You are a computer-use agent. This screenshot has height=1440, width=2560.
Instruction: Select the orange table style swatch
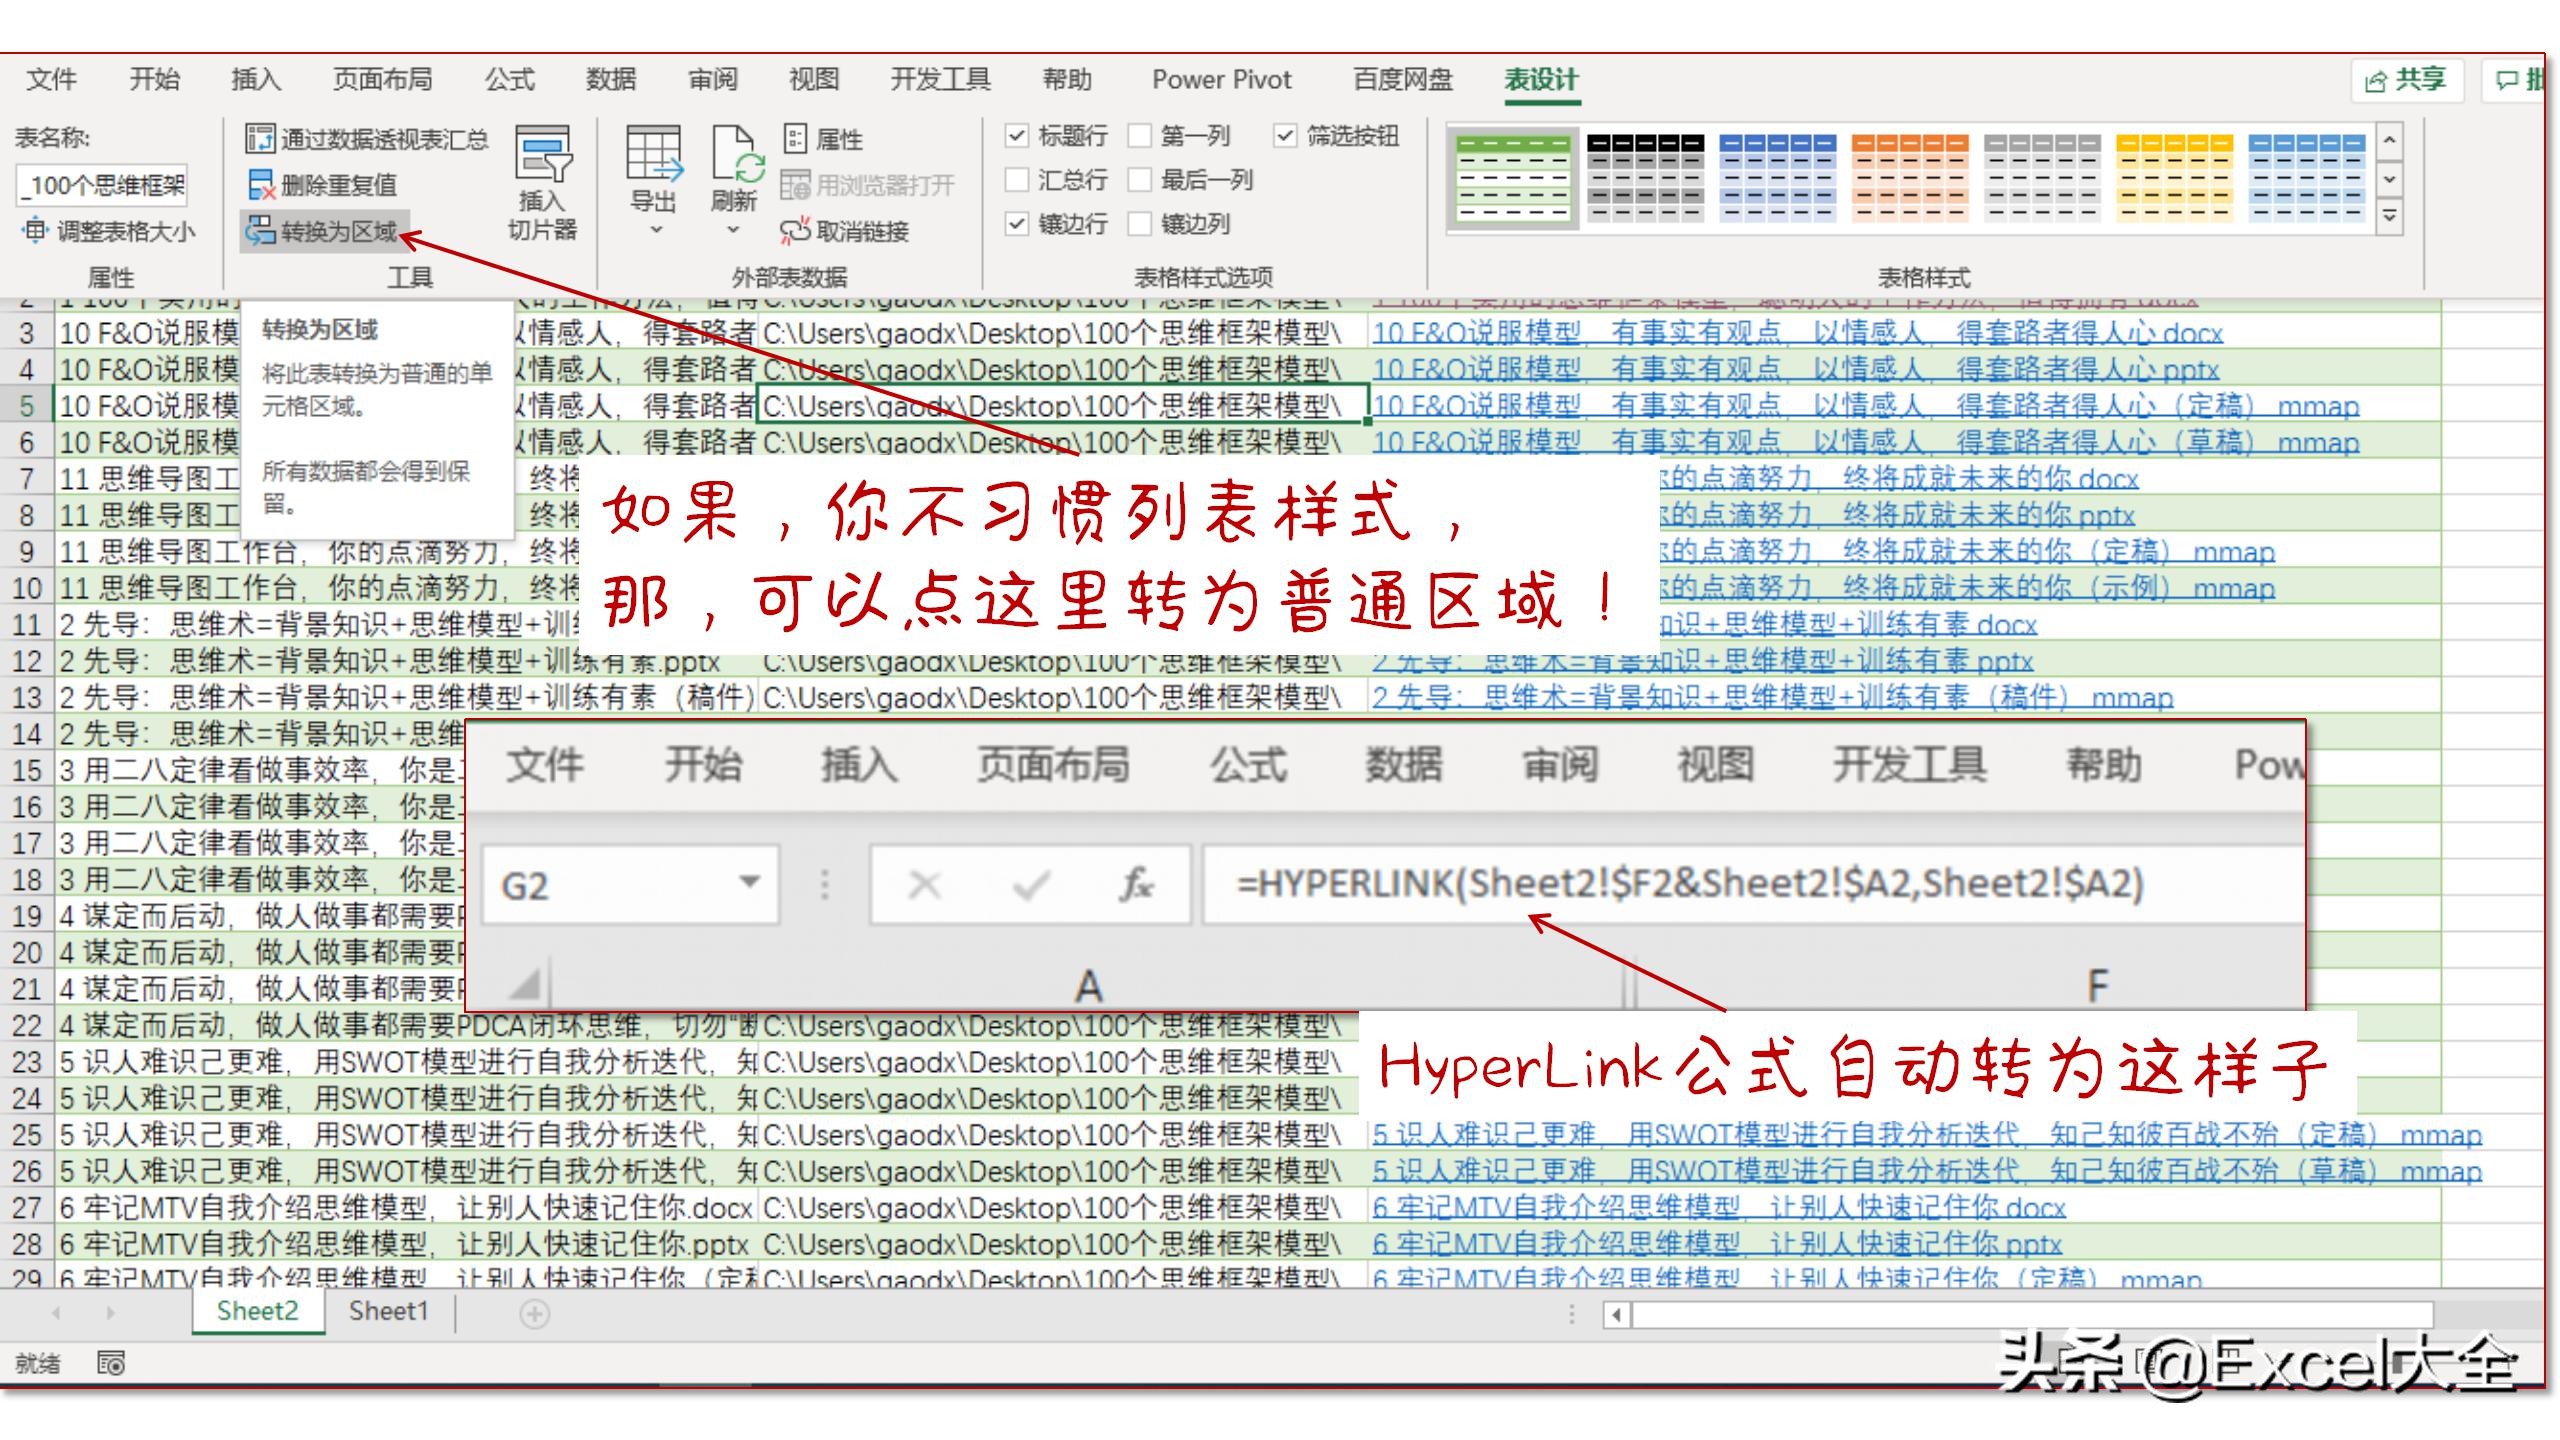(x=1909, y=177)
